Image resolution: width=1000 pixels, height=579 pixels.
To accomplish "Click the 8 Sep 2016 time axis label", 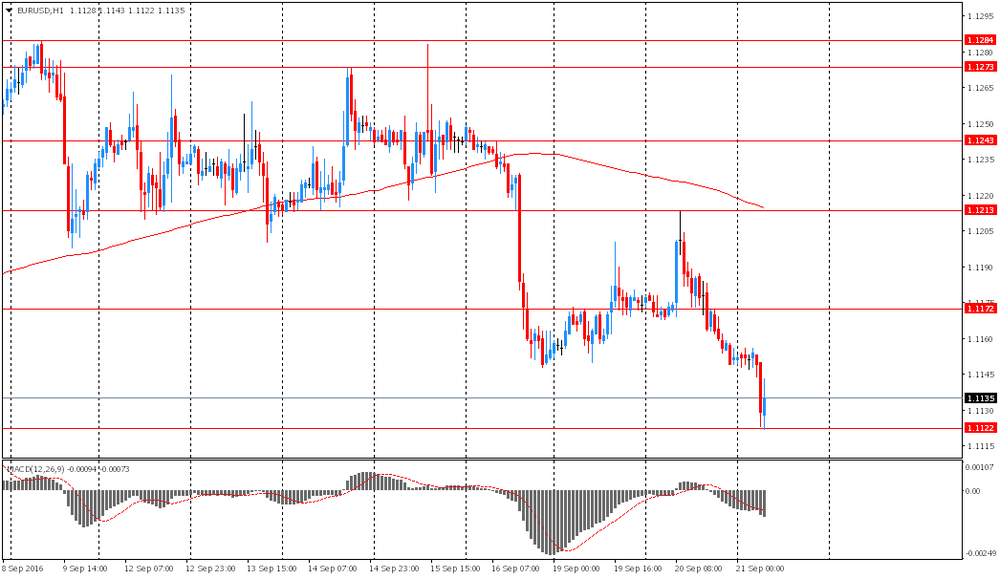I will (x=23, y=568).
